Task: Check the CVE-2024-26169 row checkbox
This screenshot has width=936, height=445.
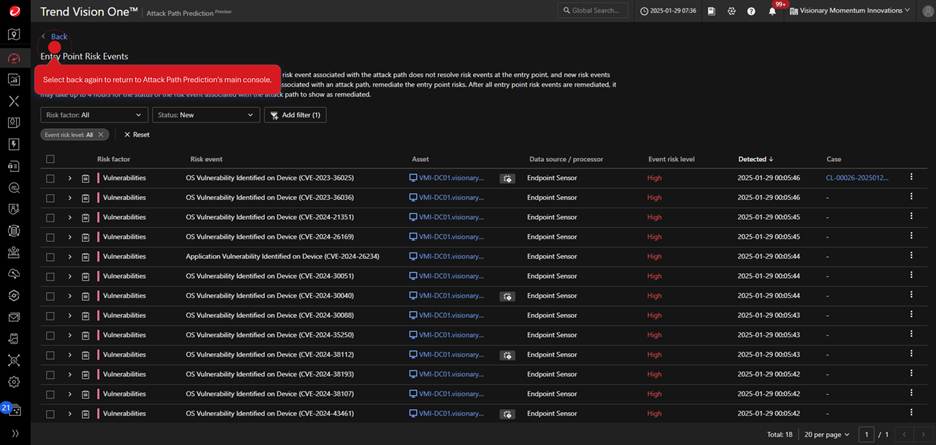Action: [50, 237]
